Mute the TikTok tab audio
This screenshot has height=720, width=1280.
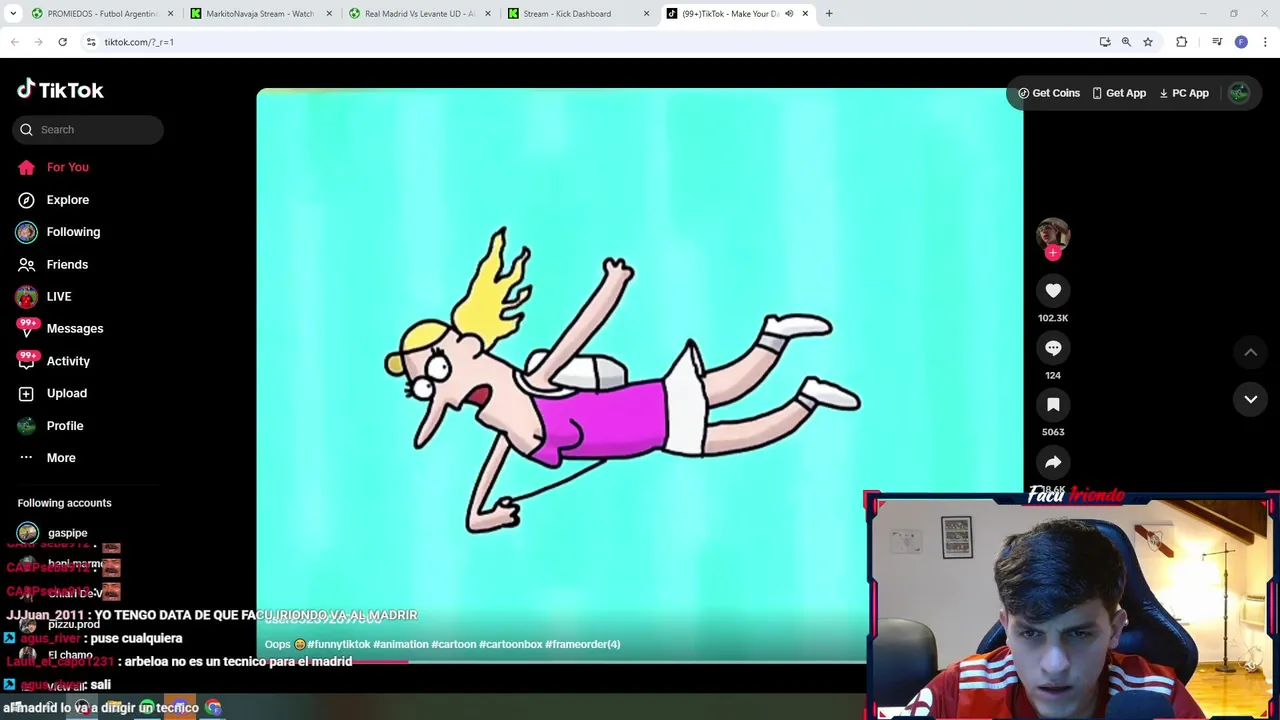click(789, 14)
